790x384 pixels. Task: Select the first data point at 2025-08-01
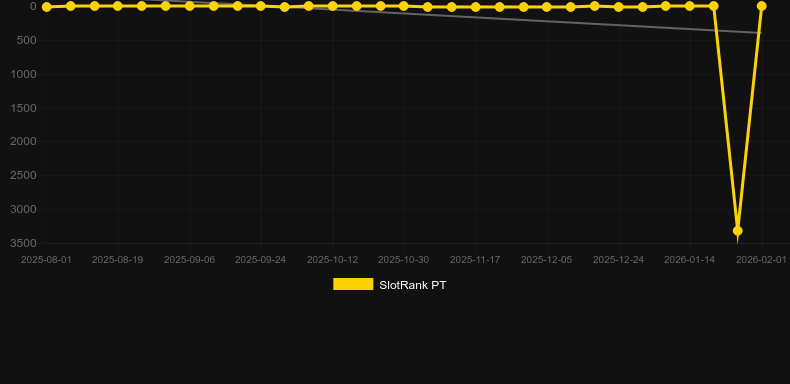pyautogui.click(x=46, y=7)
